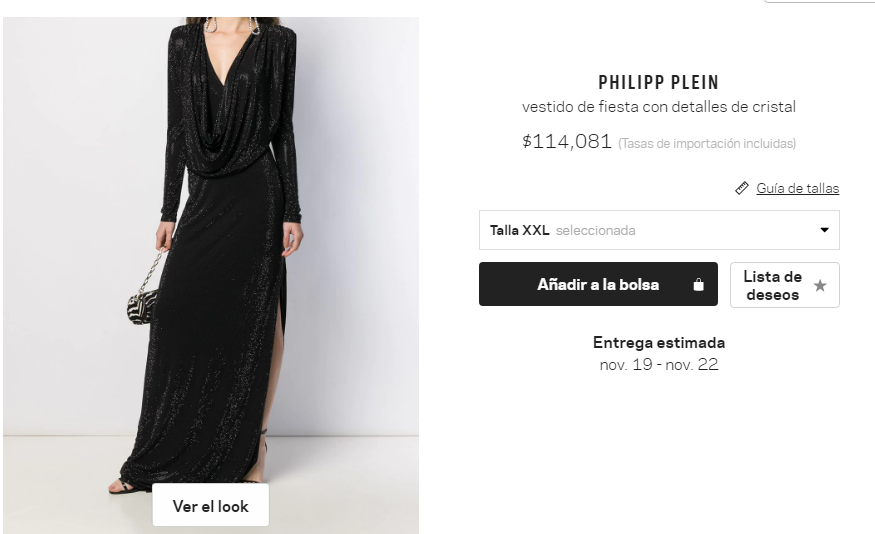Click the ruler icon beside Guía de tallas
This screenshot has height=534, width=875.
(742, 188)
